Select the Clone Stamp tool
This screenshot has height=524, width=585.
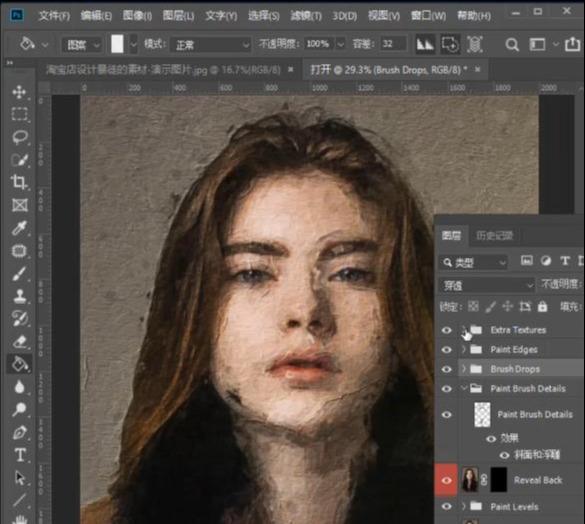pyautogui.click(x=19, y=296)
